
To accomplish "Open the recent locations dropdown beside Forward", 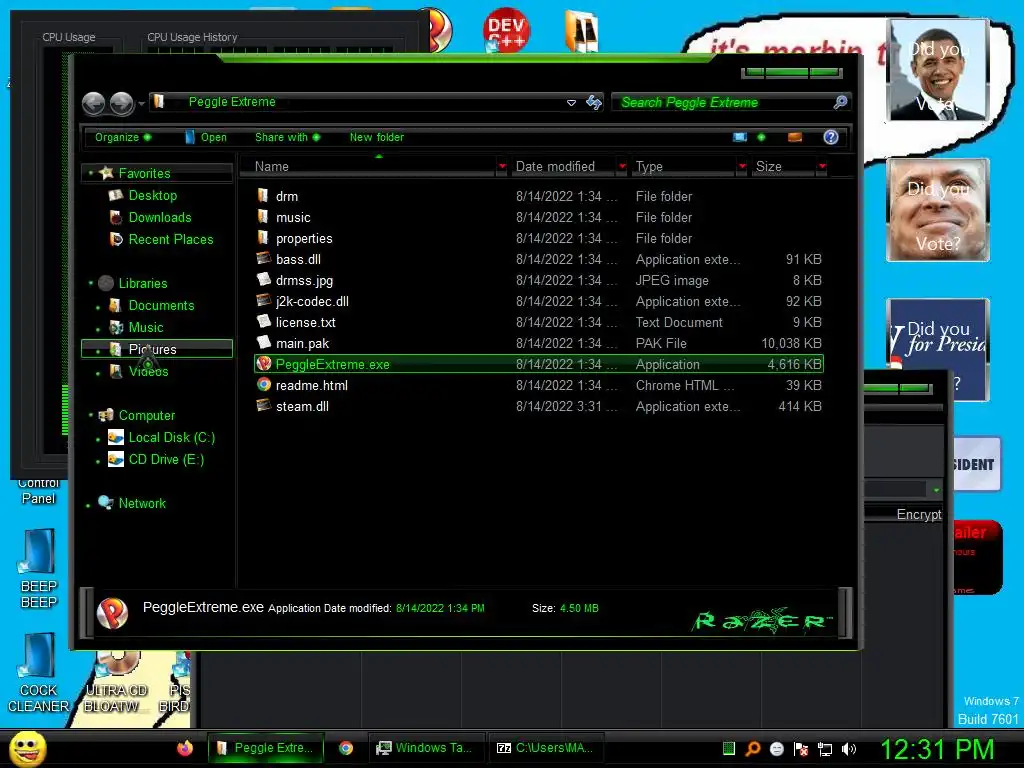I will 141,104.
